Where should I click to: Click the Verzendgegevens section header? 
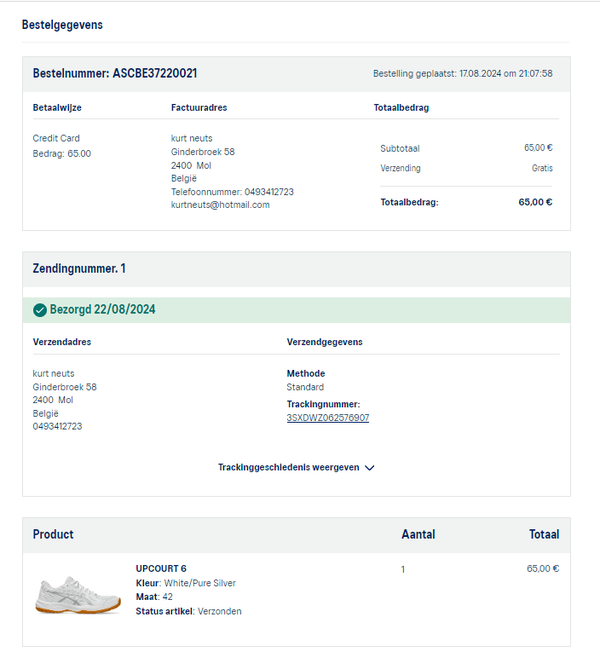click(324, 342)
